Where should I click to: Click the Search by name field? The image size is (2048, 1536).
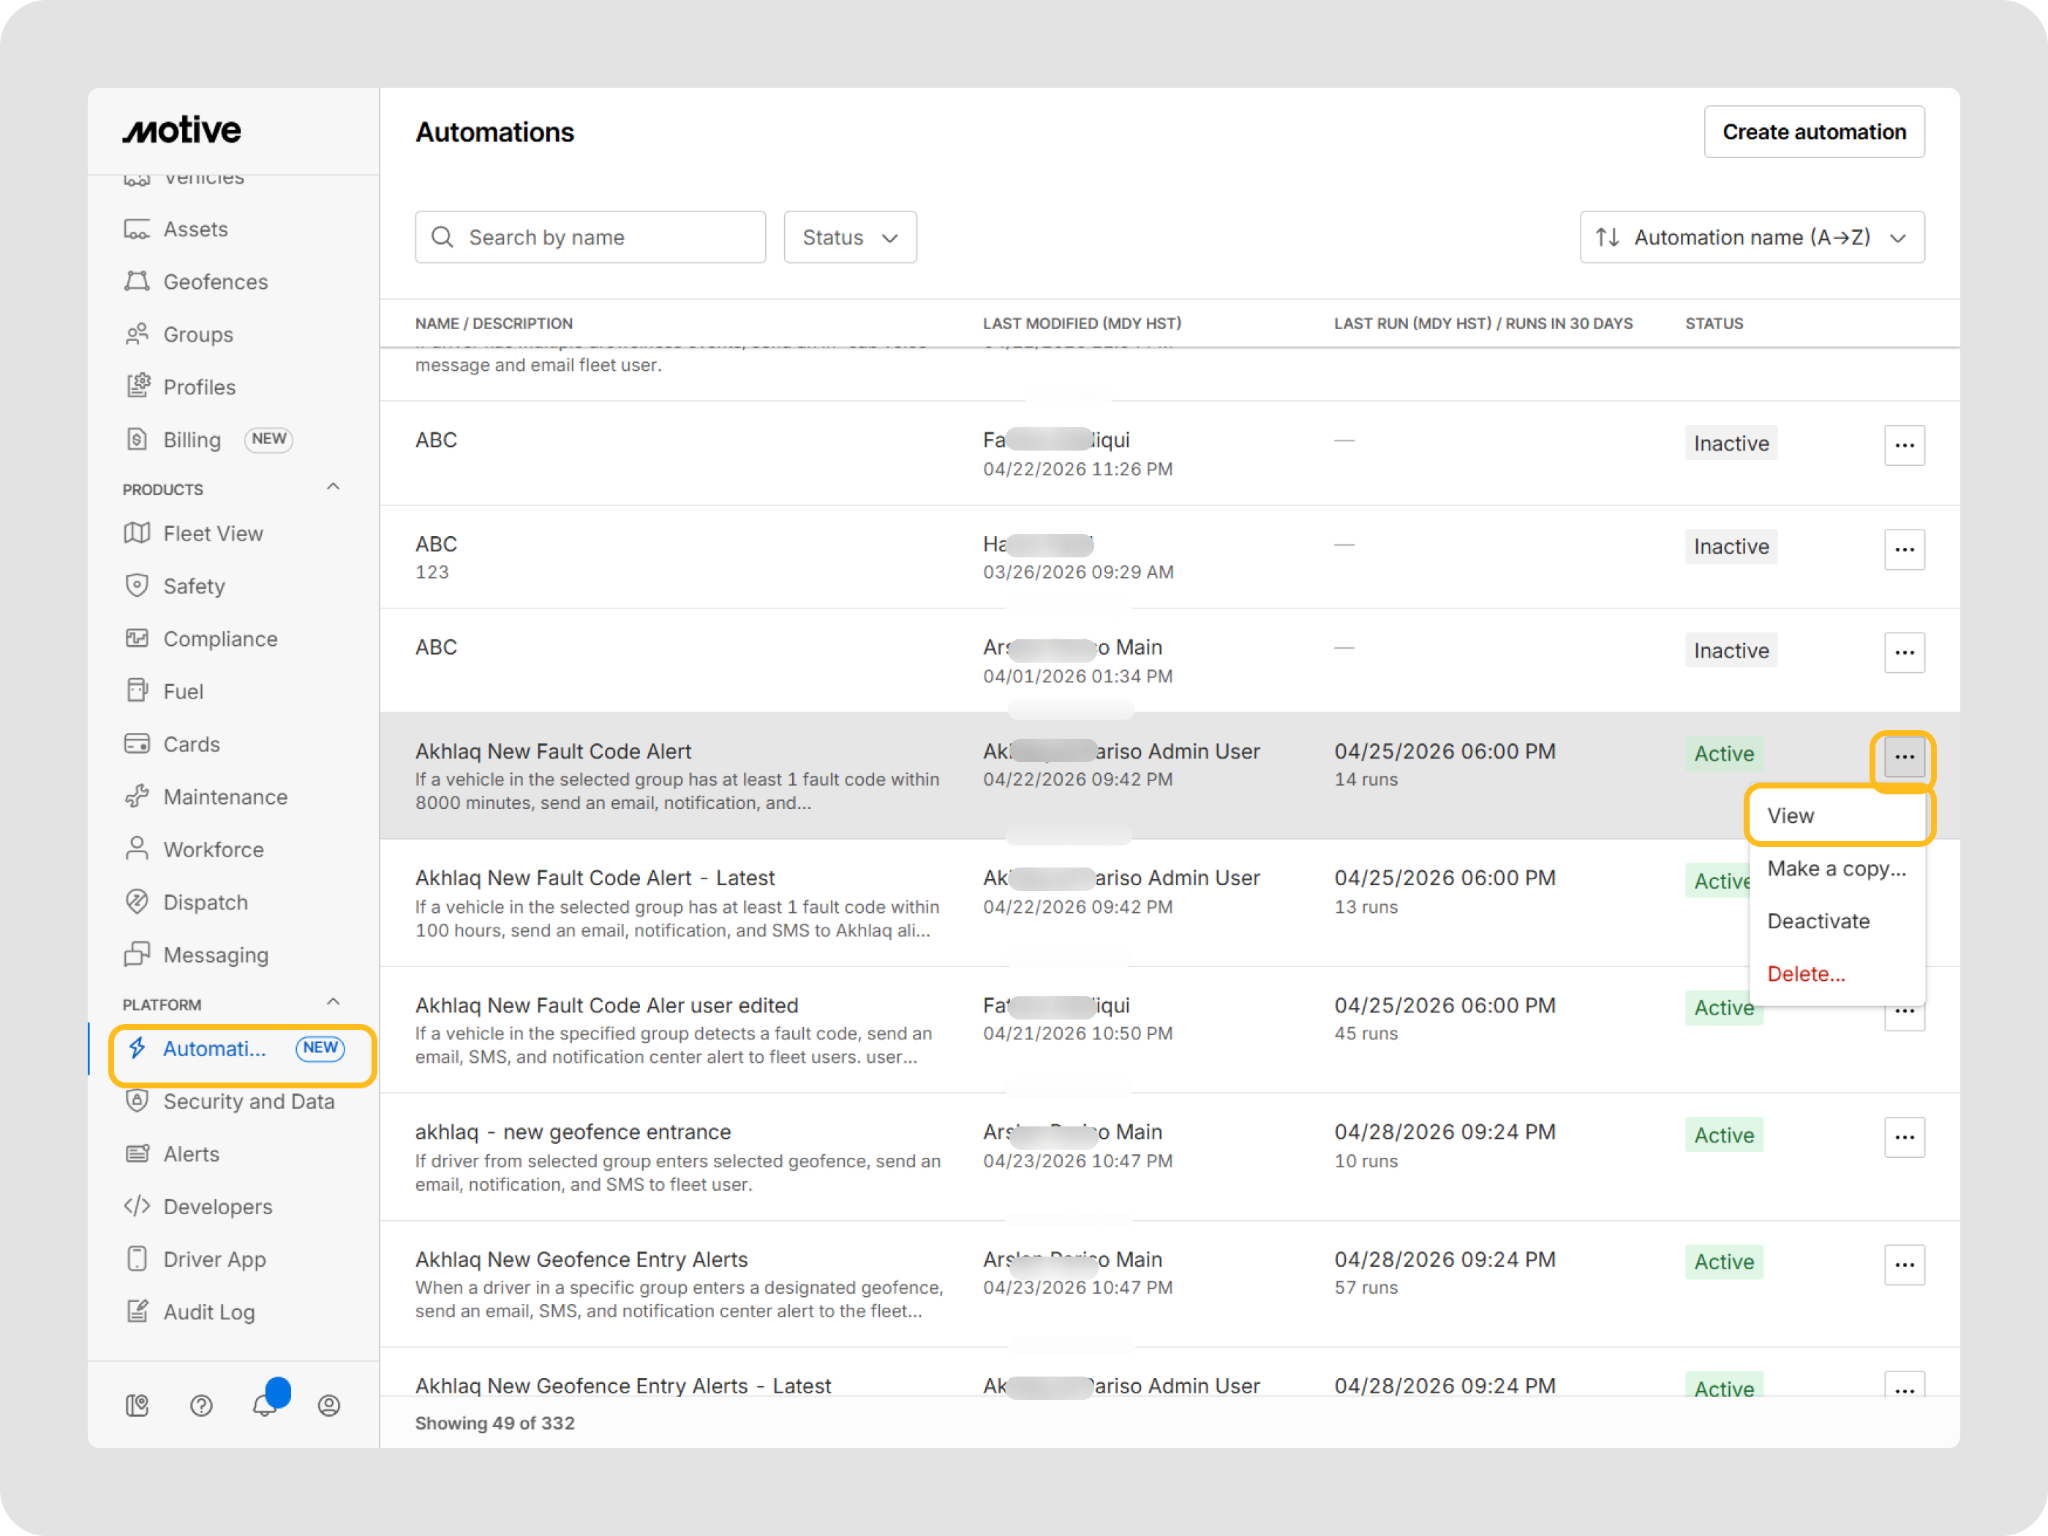590,237
